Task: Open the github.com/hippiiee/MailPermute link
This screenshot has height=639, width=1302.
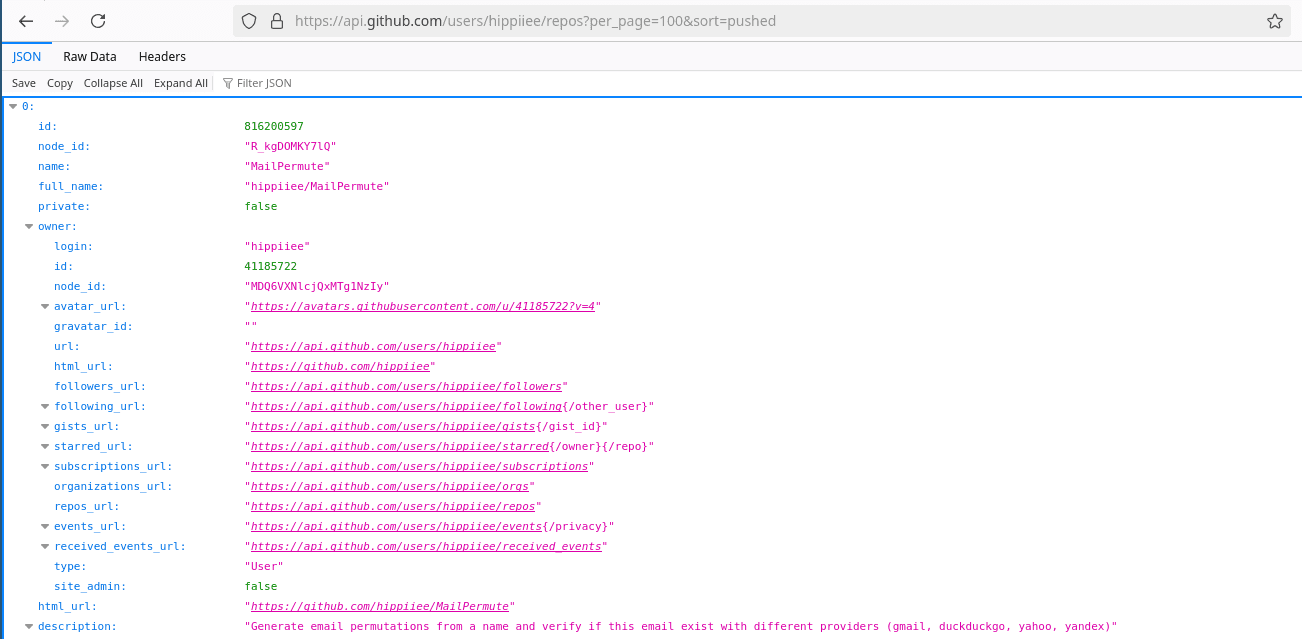Action: pos(379,606)
